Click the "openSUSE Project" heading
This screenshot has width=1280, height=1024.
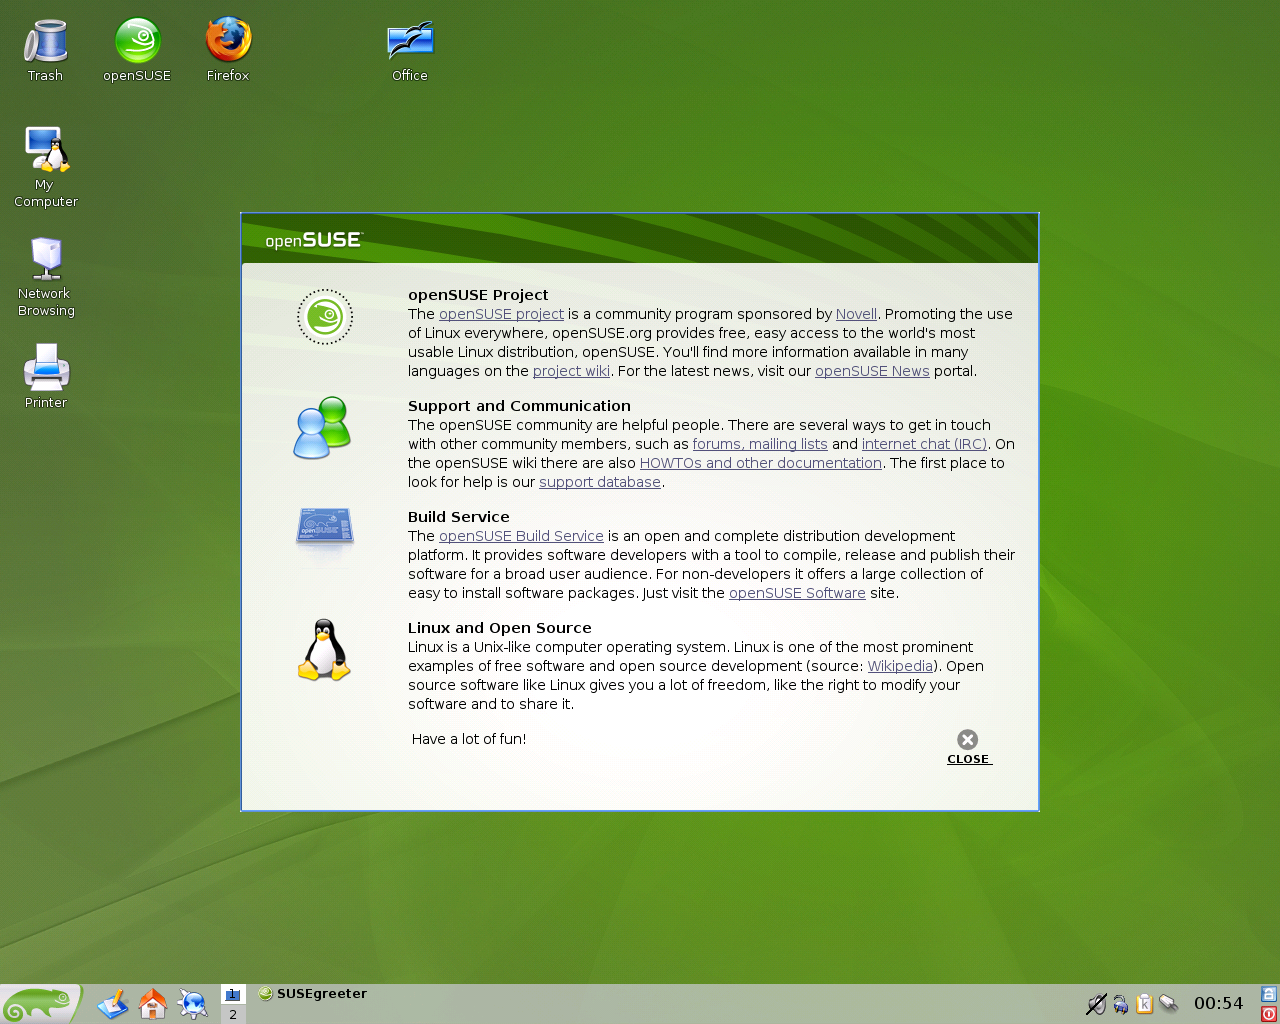pos(478,295)
